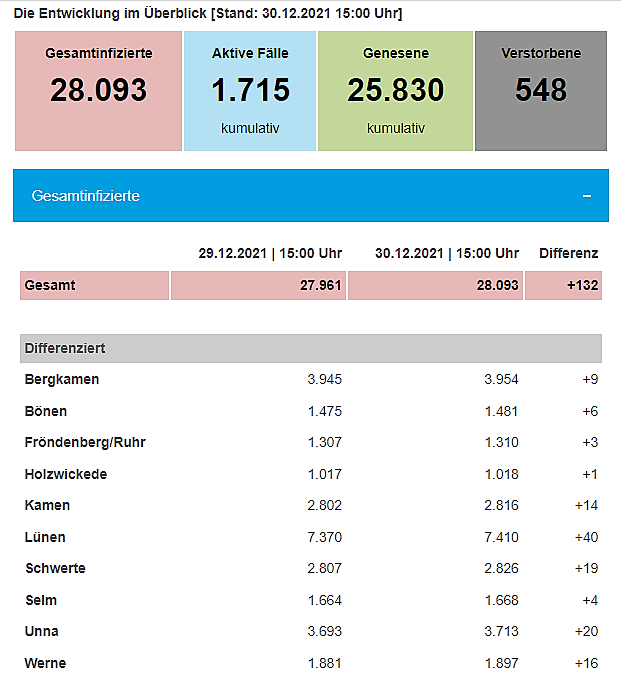The width and height of the screenshot is (621, 682).
Task: Click the Werne row label
Action: tap(45, 663)
